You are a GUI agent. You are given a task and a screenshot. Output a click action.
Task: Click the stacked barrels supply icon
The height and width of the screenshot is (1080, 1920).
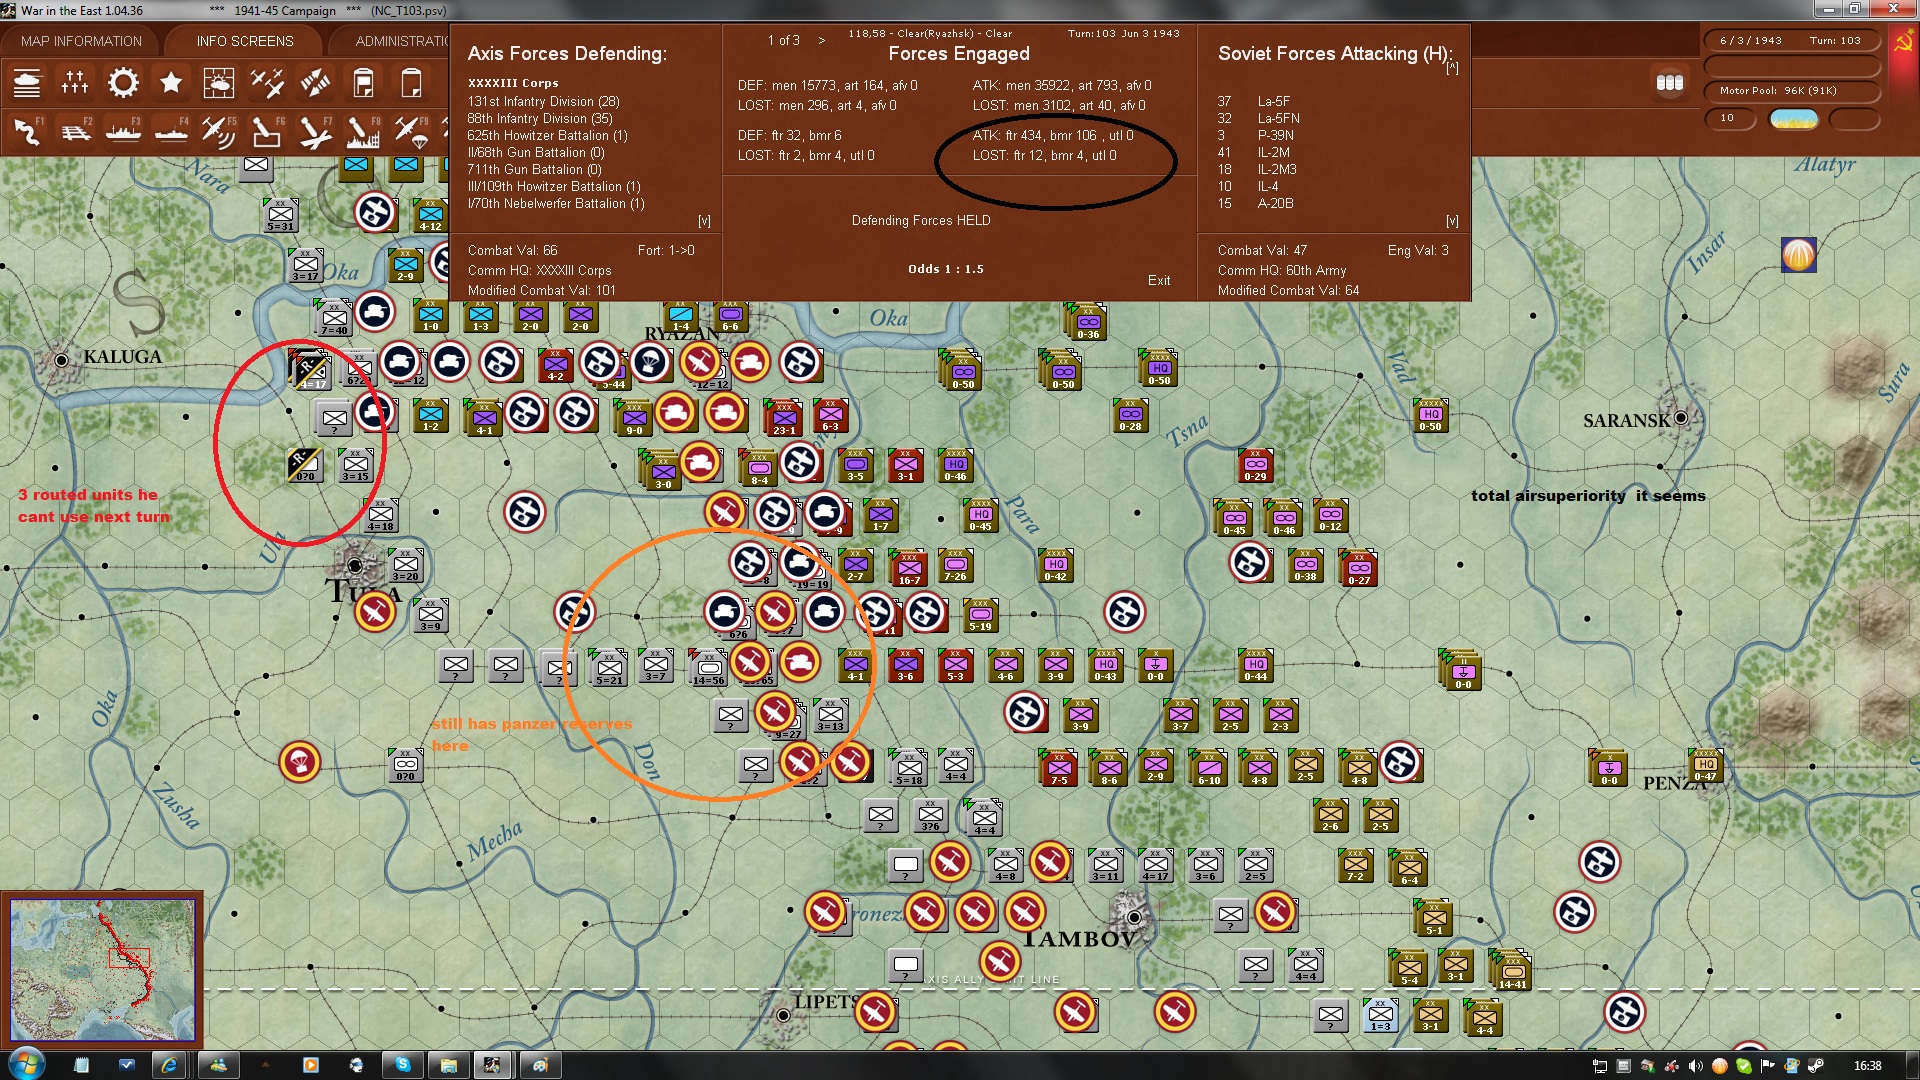click(1670, 83)
